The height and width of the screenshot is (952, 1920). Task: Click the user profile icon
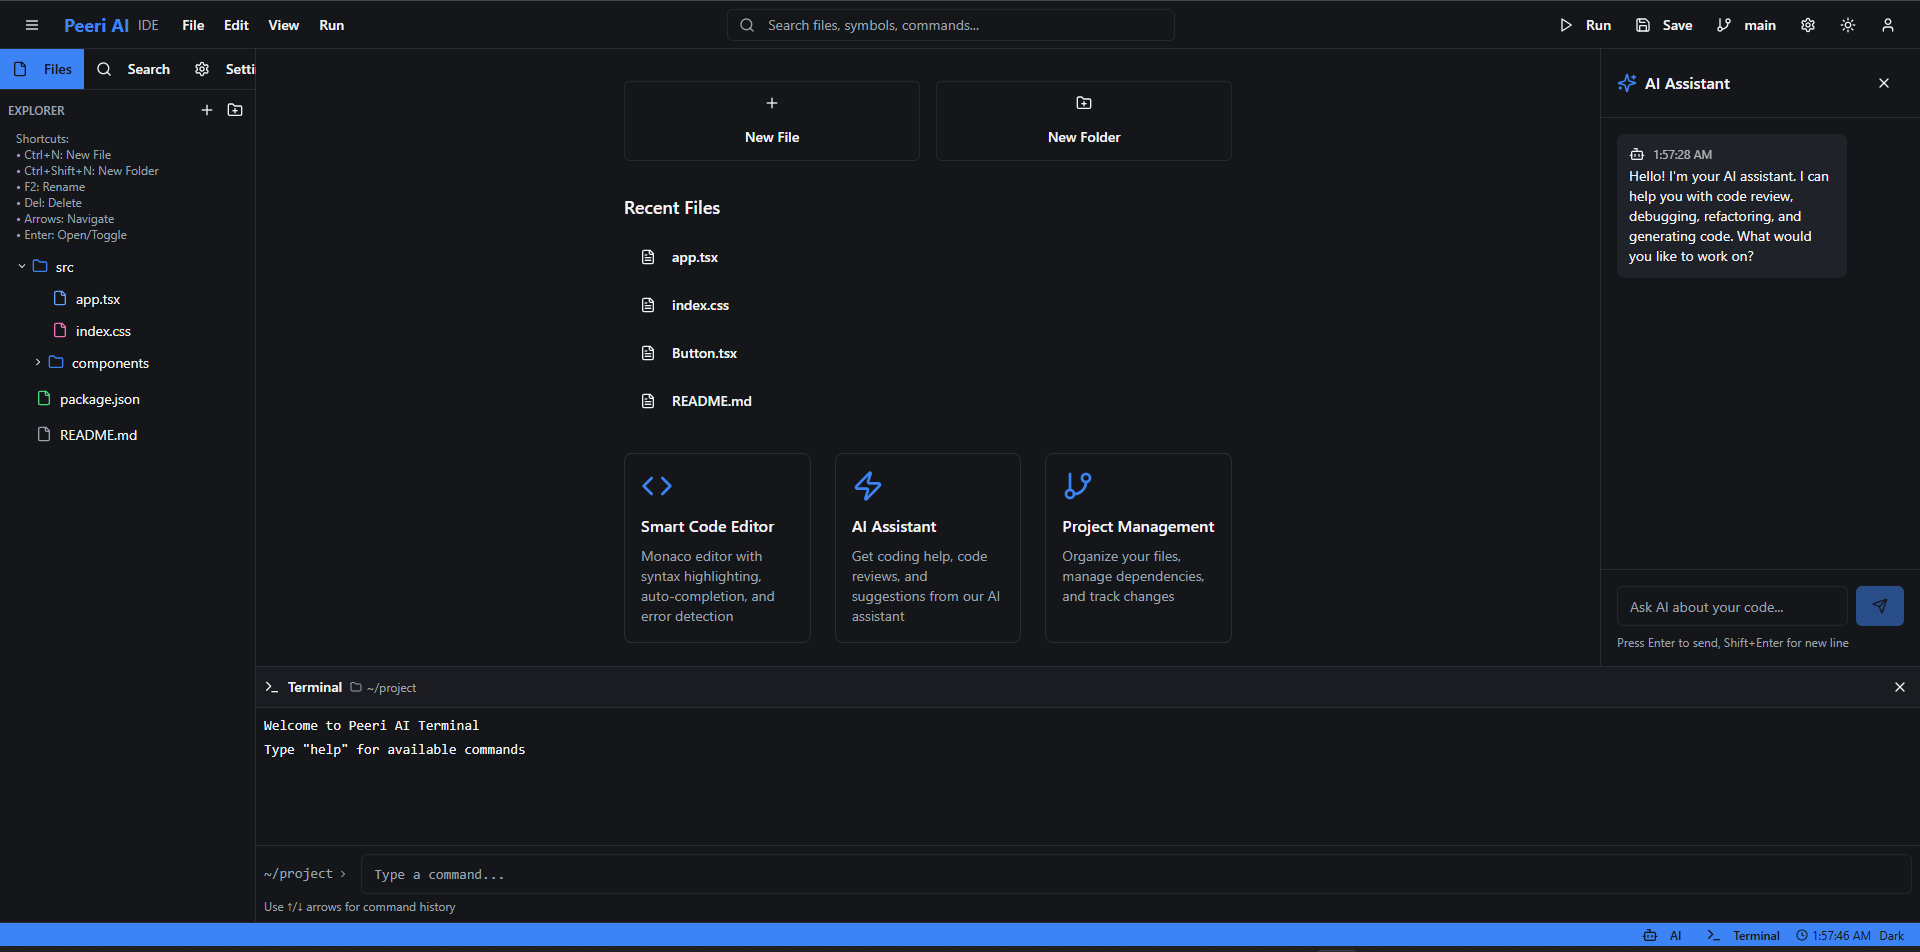point(1888,25)
